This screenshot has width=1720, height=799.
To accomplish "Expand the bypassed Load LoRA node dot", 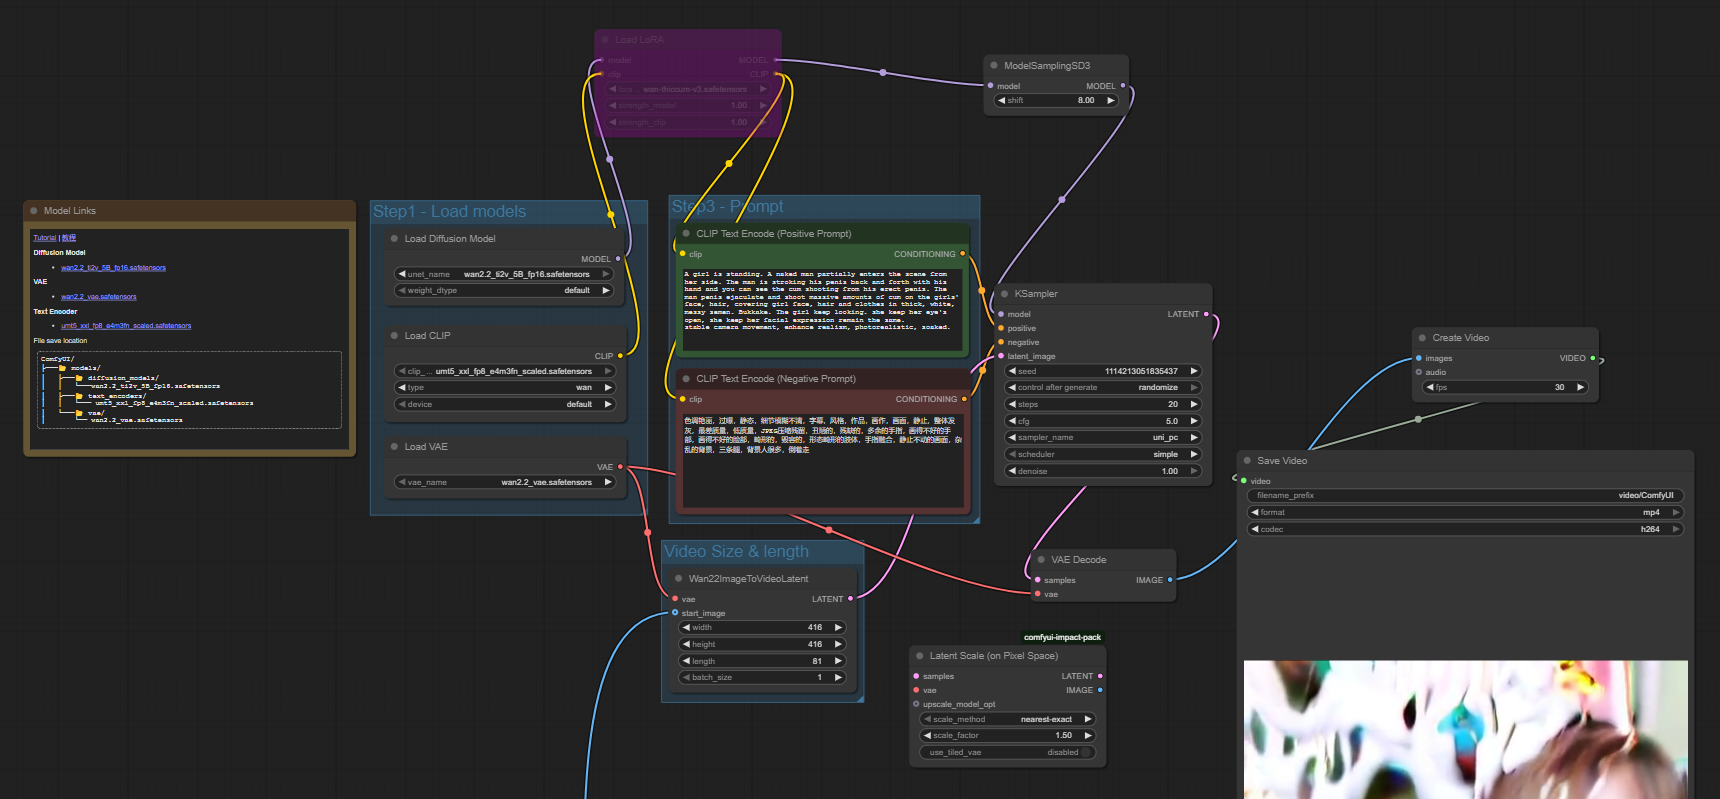I will pos(605,40).
